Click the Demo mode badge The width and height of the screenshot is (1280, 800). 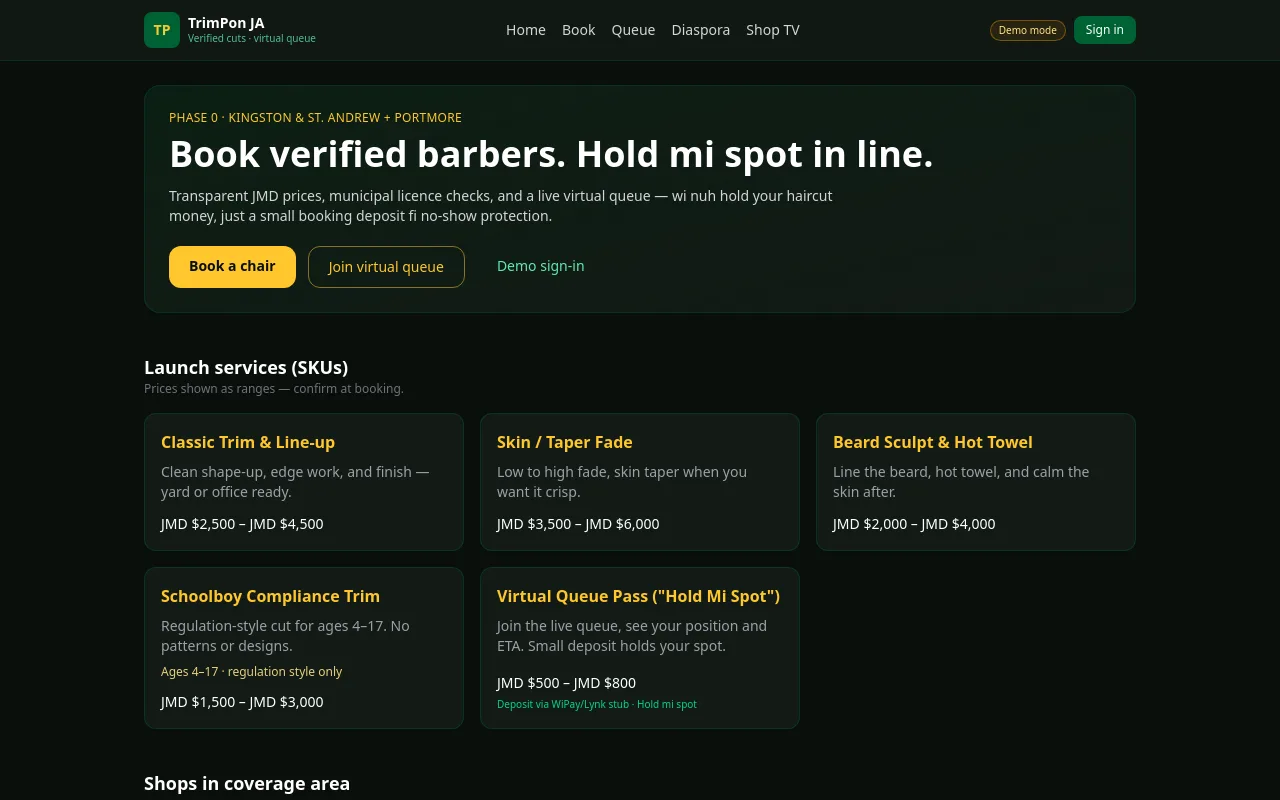pos(1028,30)
